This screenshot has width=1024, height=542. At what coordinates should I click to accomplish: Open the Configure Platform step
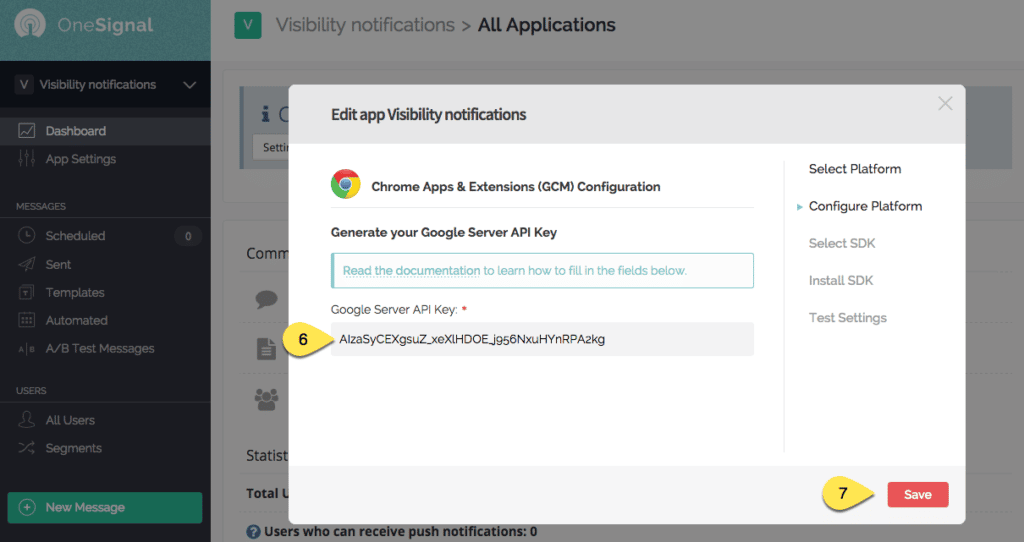pyautogui.click(x=865, y=206)
